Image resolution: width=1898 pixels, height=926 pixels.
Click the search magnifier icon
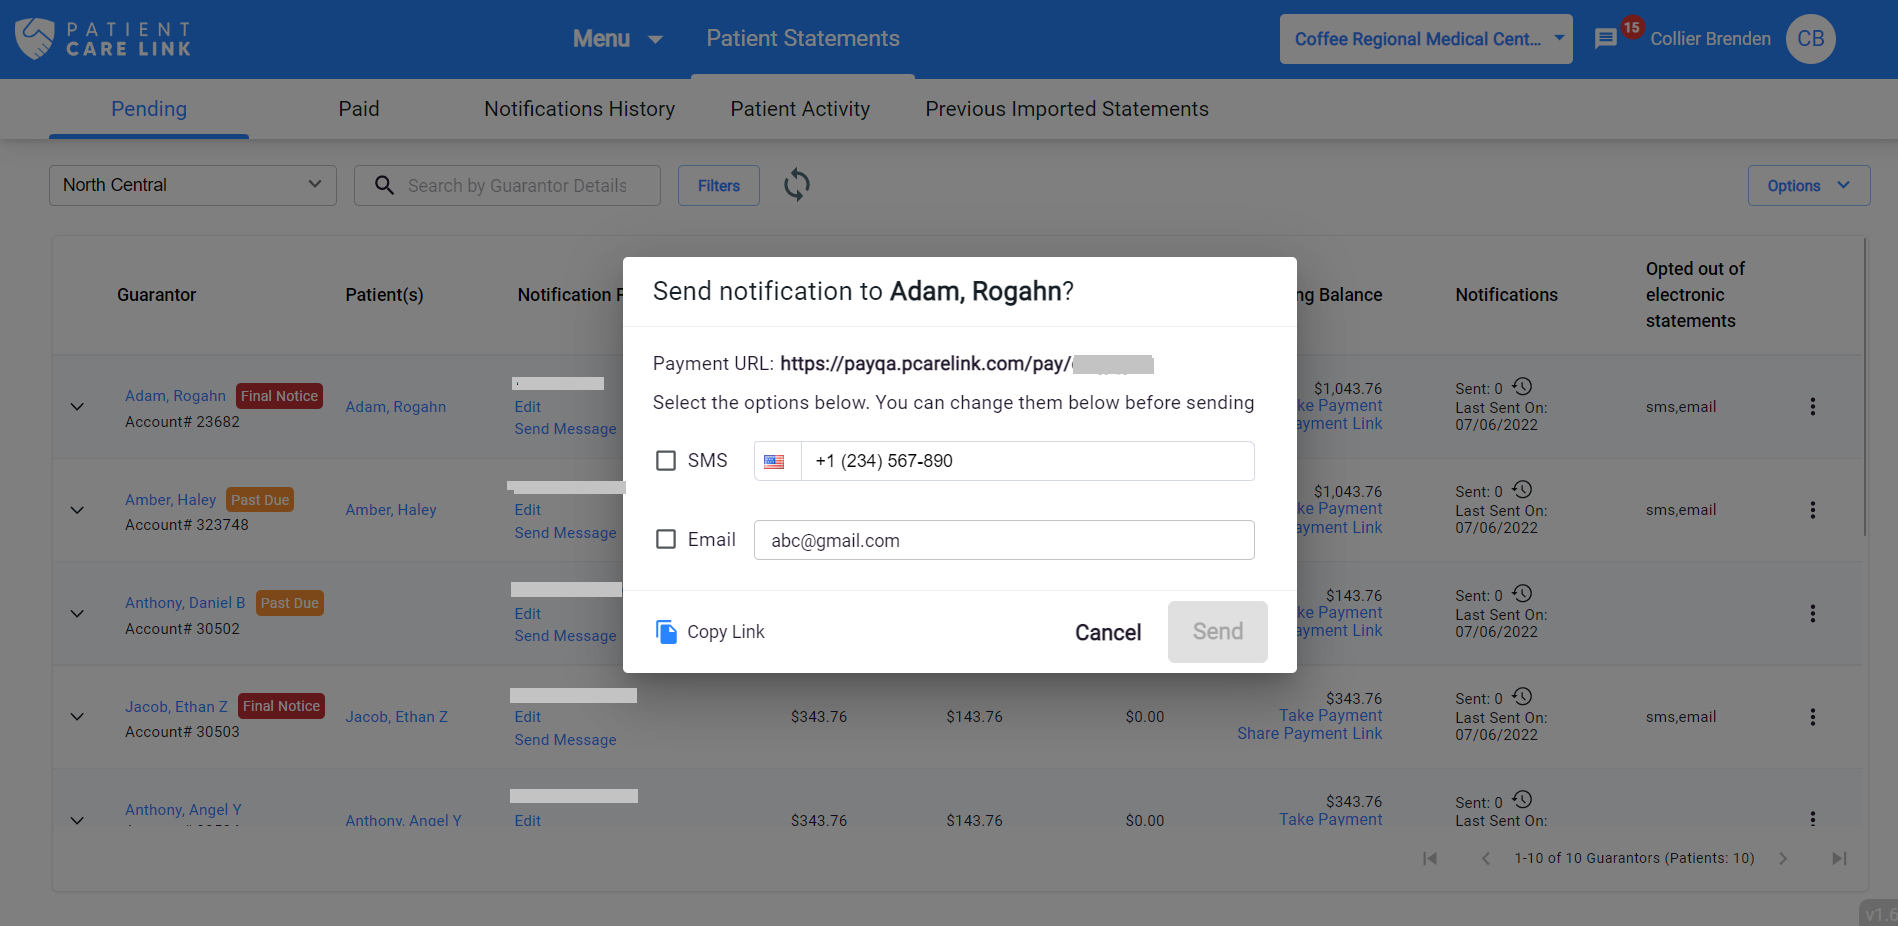coord(384,185)
